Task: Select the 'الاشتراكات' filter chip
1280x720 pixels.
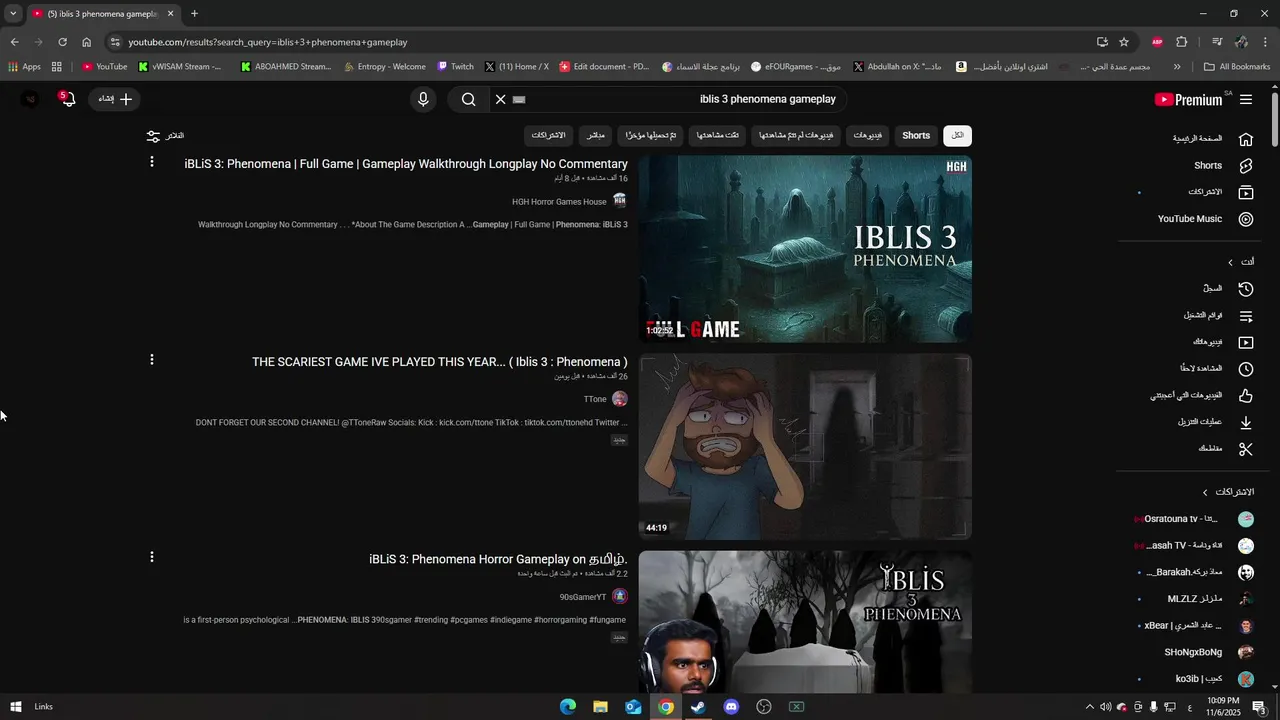Action: [x=548, y=136]
